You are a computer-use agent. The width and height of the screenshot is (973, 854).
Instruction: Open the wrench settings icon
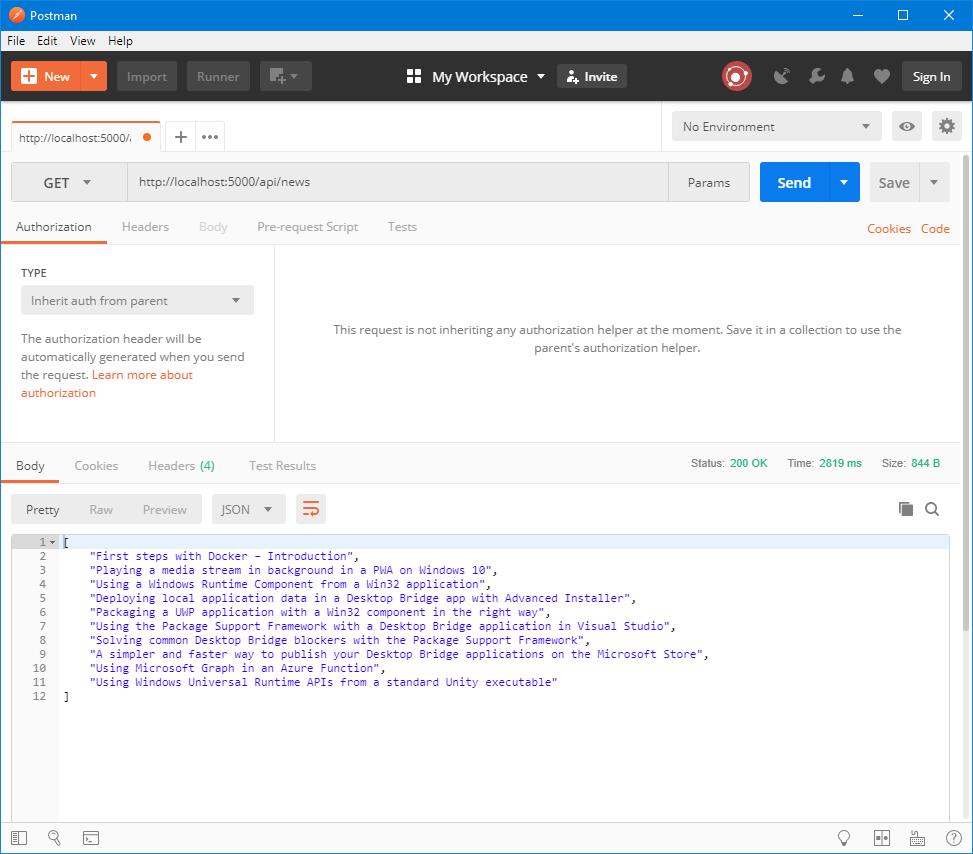pos(817,76)
